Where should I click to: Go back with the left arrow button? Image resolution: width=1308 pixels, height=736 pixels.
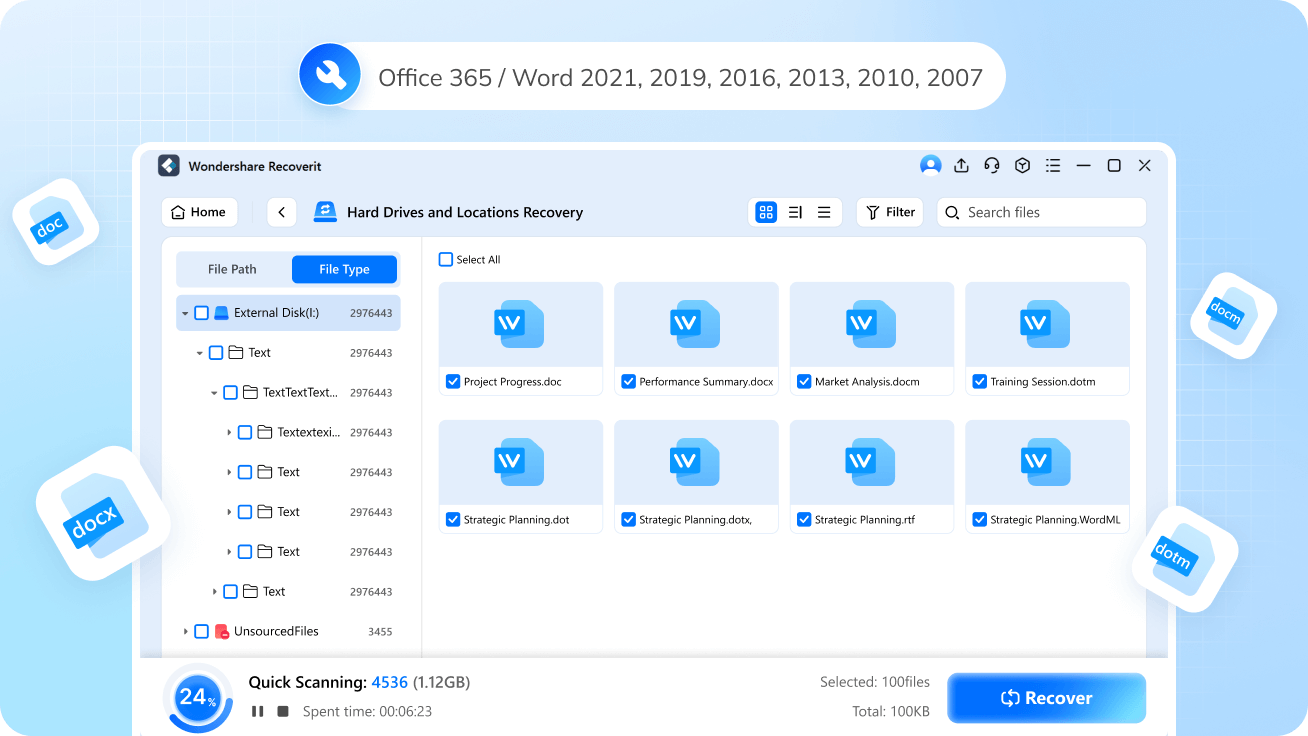(x=282, y=212)
